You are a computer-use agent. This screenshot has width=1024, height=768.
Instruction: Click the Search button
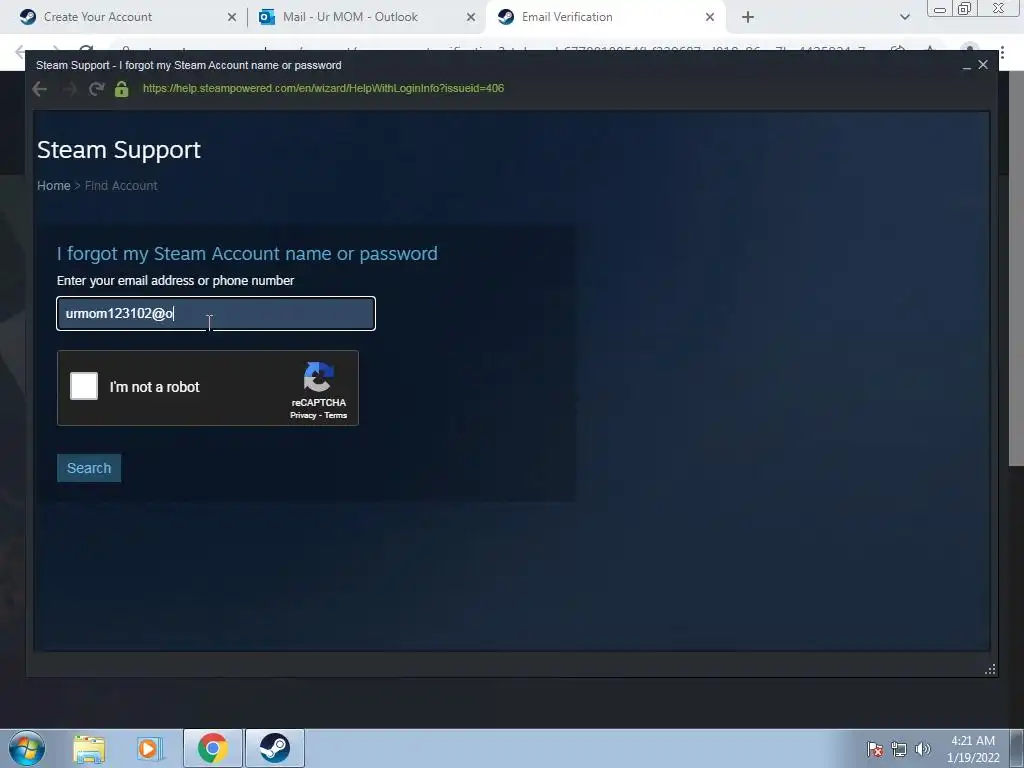89,468
